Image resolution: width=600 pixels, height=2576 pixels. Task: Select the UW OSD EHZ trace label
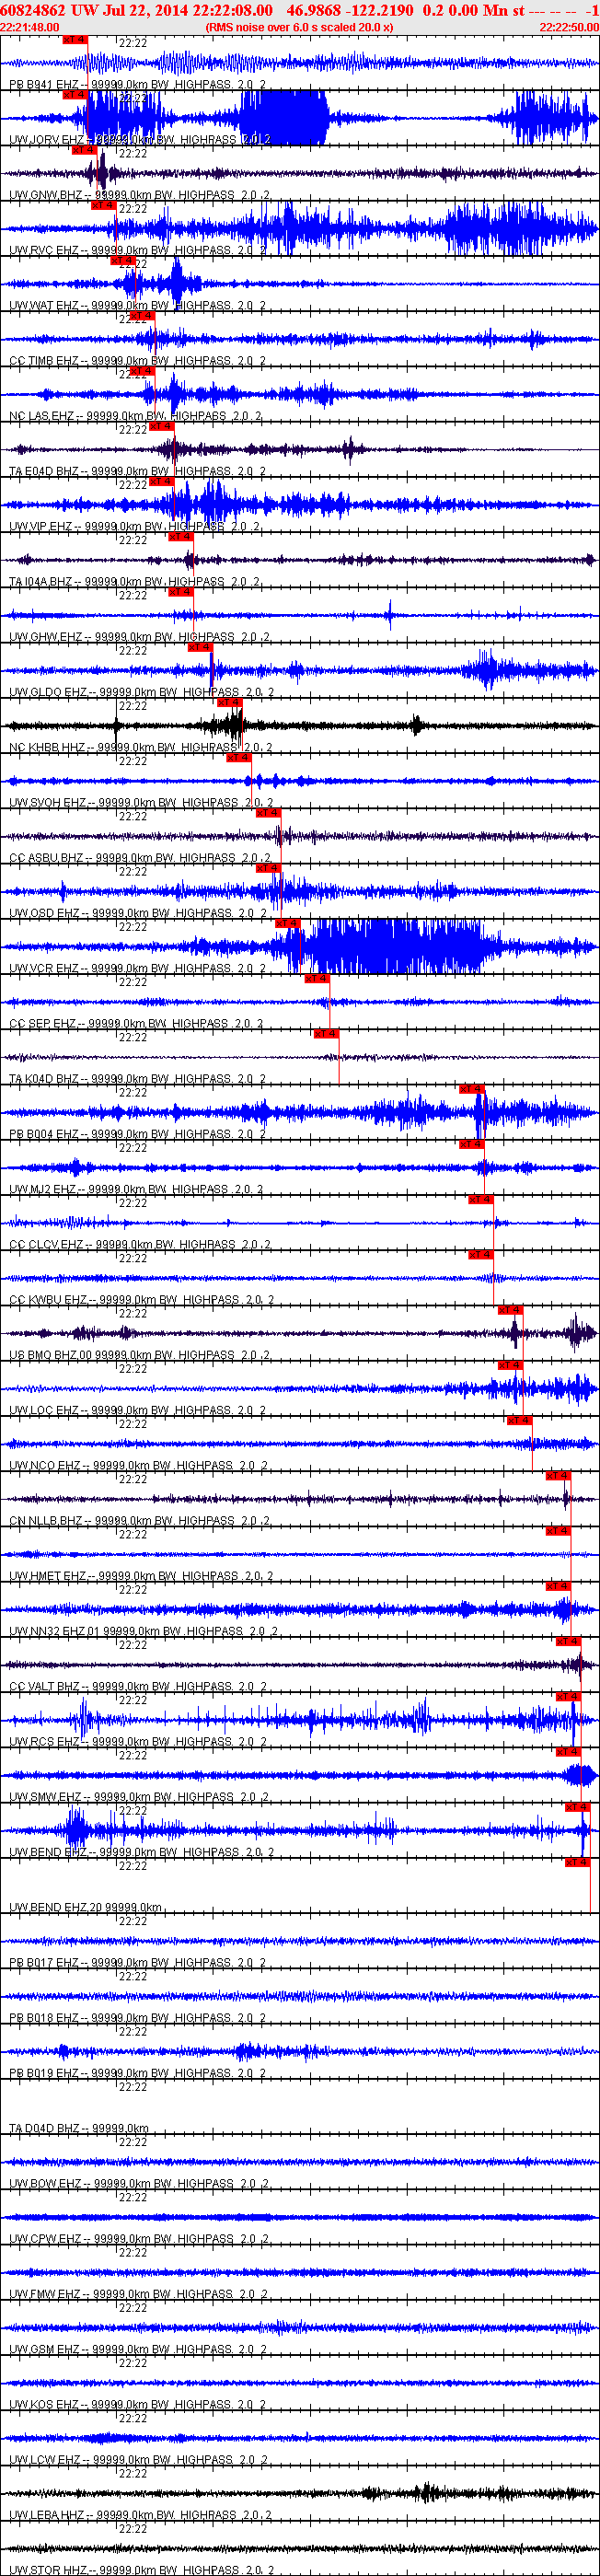click(x=138, y=913)
